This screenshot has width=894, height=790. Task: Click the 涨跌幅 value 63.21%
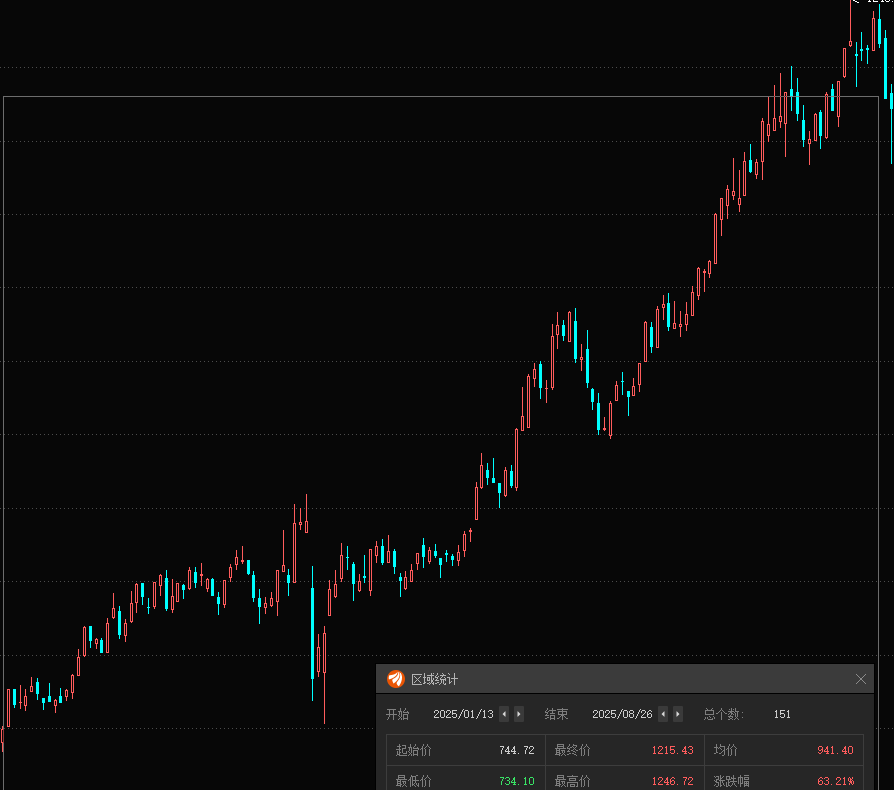835,781
